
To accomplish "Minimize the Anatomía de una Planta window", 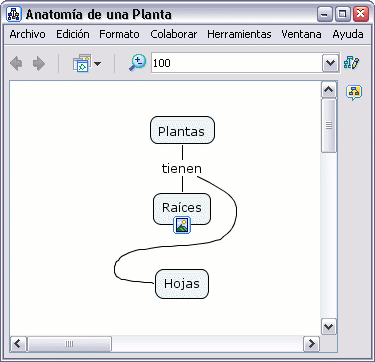I will (324, 14).
